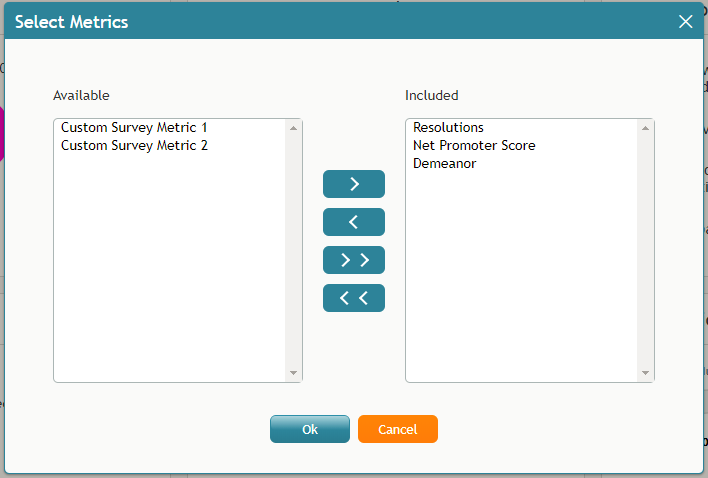Screen dimensions: 708x478
Task: Click the Included list scrollbar track
Action: pos(645,250)
